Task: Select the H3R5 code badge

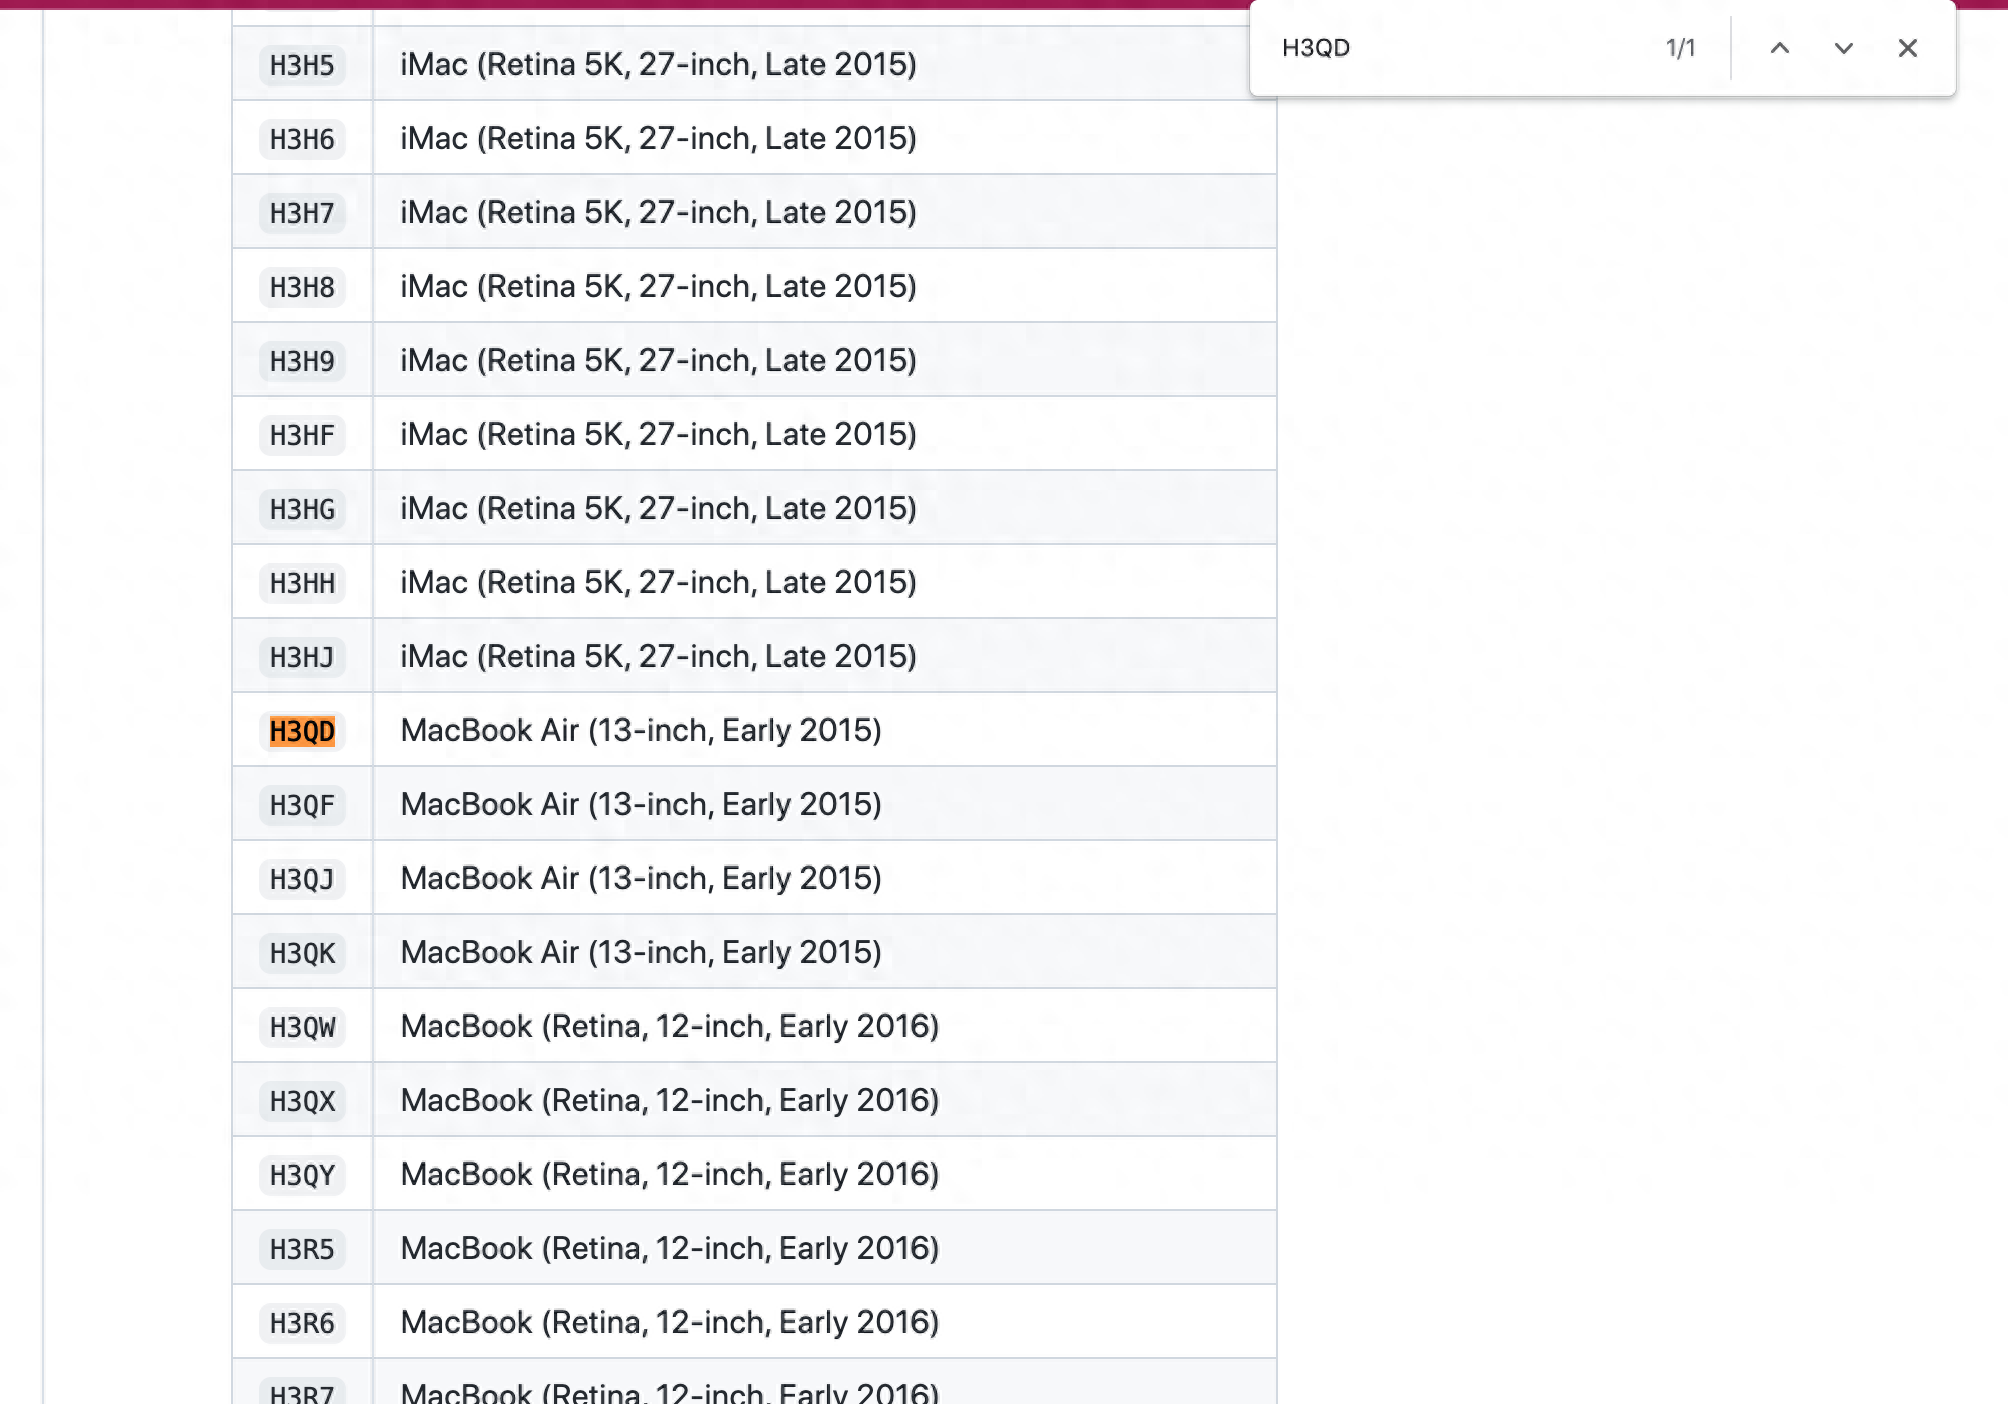Action: [x=302, y=1249]
